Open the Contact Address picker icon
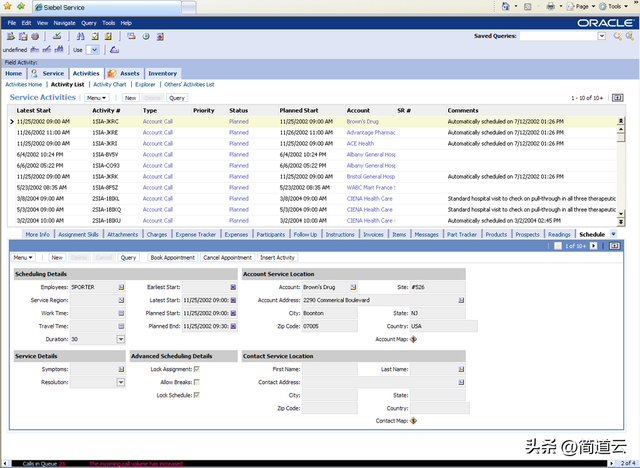This screenshot has width=640, height=468. click(461, 382)
